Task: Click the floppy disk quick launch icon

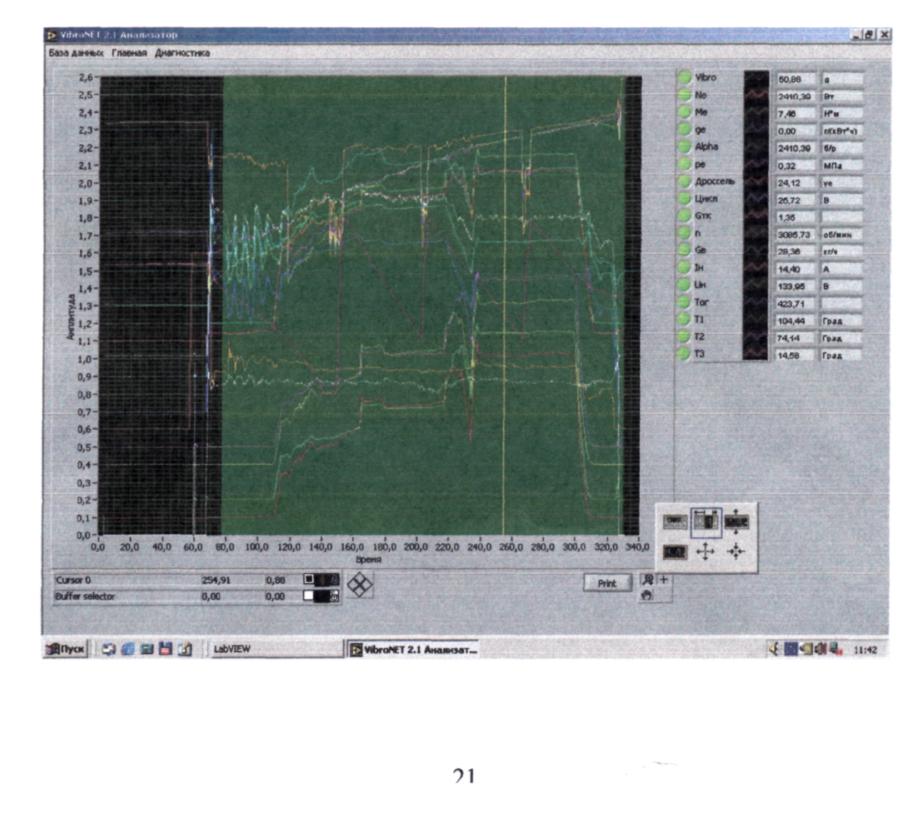Action: coord(166,649)
